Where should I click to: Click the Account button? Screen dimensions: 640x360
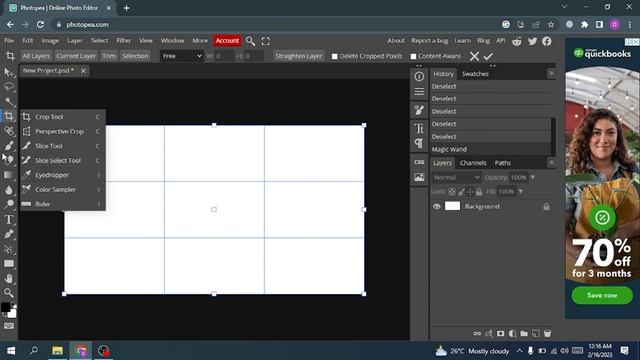pyautogui.click(x=227, y=40)
